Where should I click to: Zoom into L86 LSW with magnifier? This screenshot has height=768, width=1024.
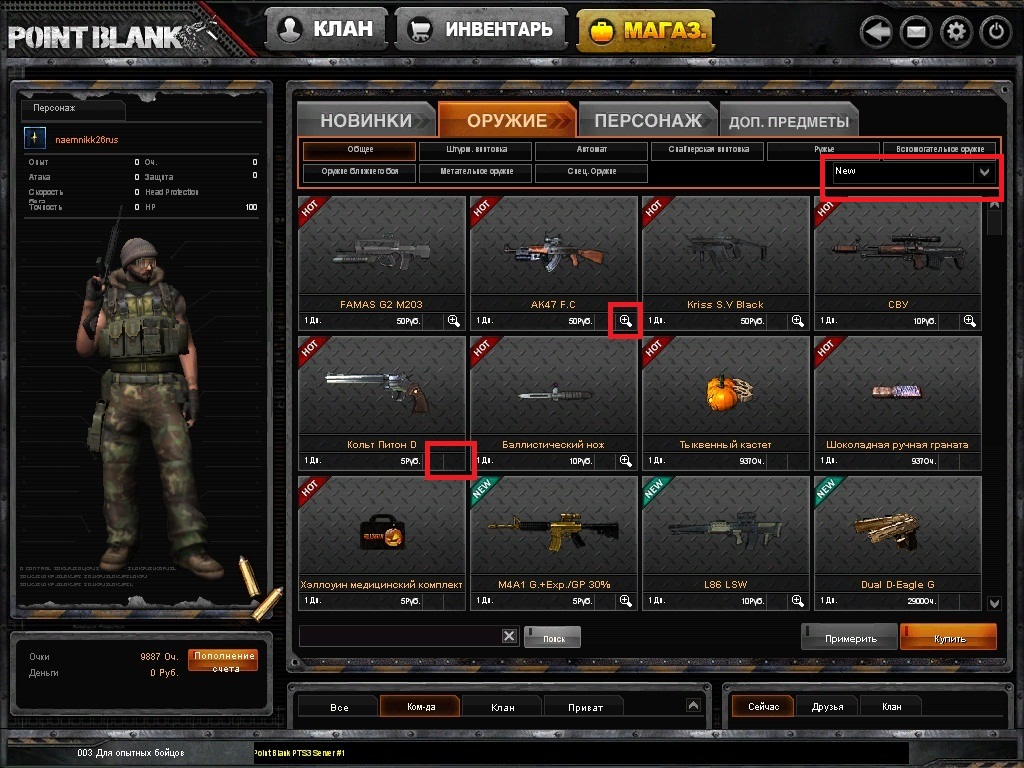point(797,601)
